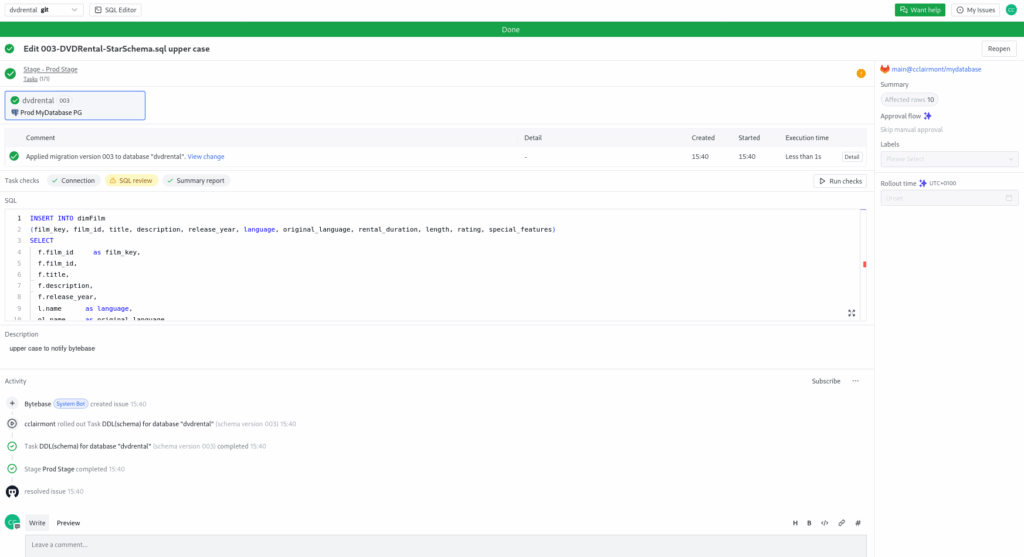Click the calendar icon in Rollout time
Image resolution: width=1024 pixels, height=557 pixels.
point(1009,199)
